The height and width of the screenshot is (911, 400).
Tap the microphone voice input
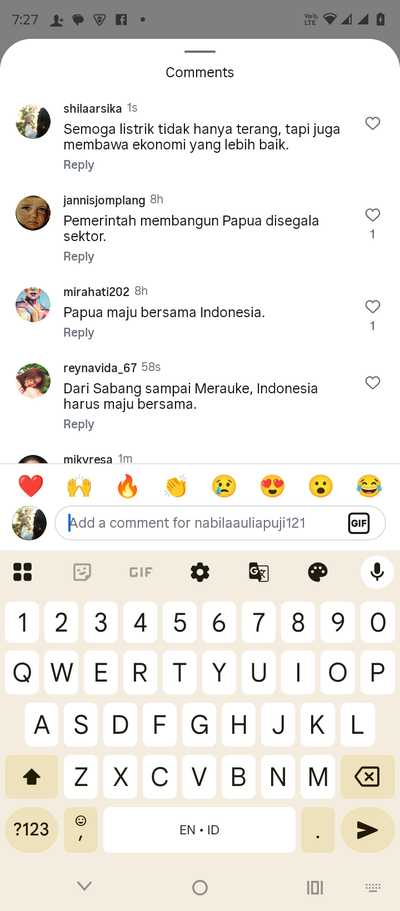377,572
